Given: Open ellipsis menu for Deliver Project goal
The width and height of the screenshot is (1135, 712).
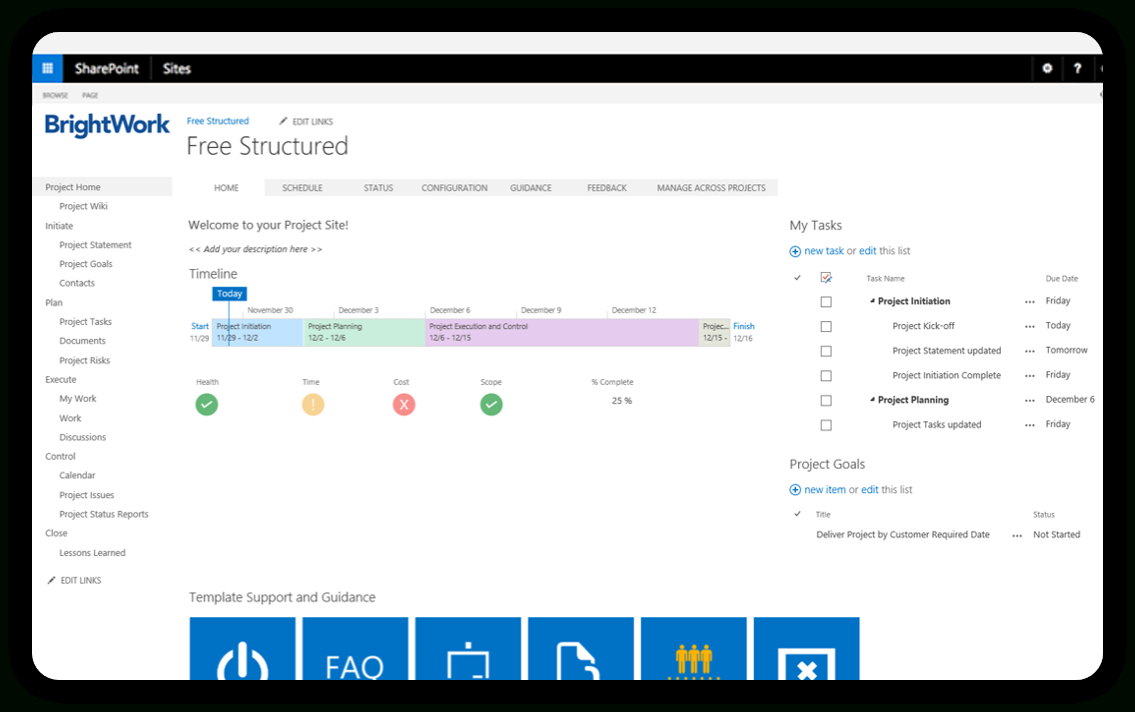Looking at the screenshot, I should (x=1017, y=535).
